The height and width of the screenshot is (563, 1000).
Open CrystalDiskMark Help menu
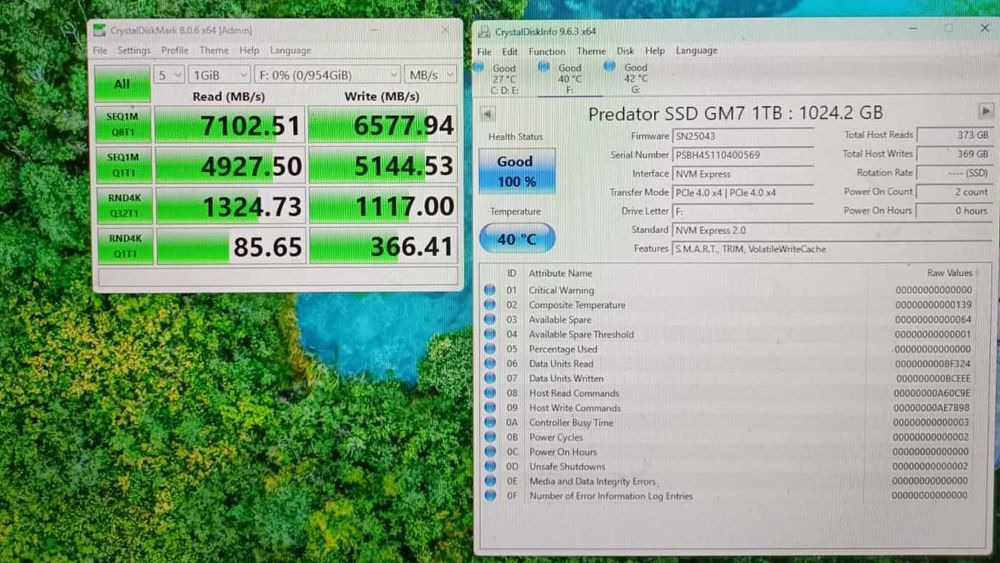click(x=249, y=50)
